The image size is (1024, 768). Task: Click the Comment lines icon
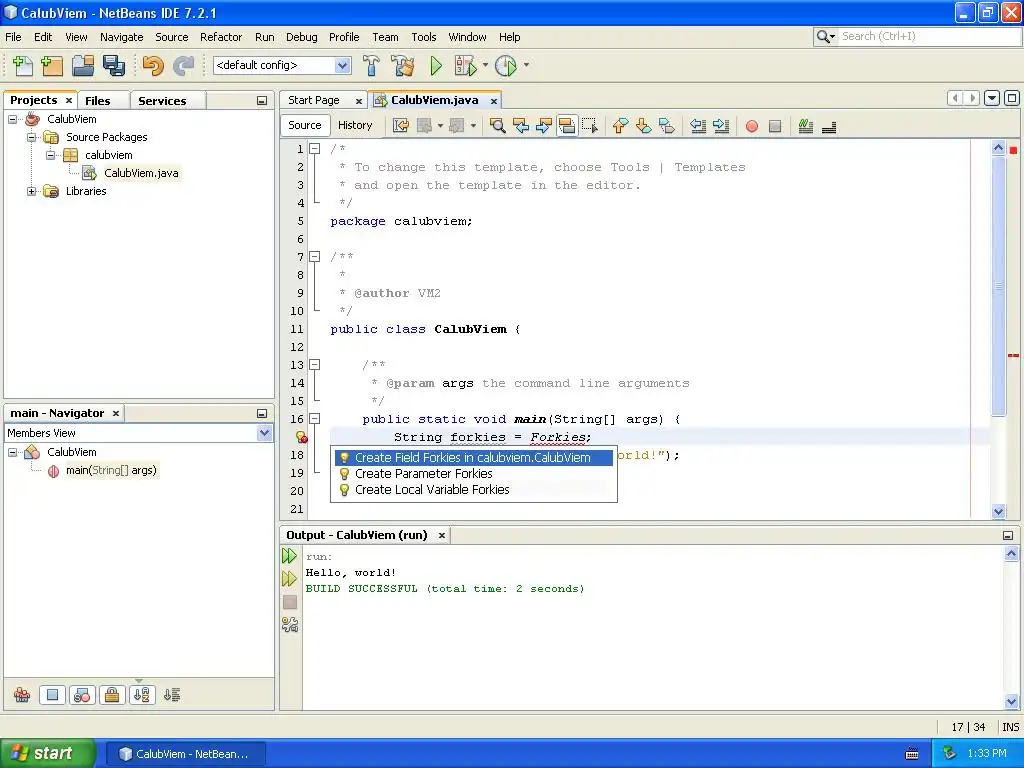pos(806,126)
